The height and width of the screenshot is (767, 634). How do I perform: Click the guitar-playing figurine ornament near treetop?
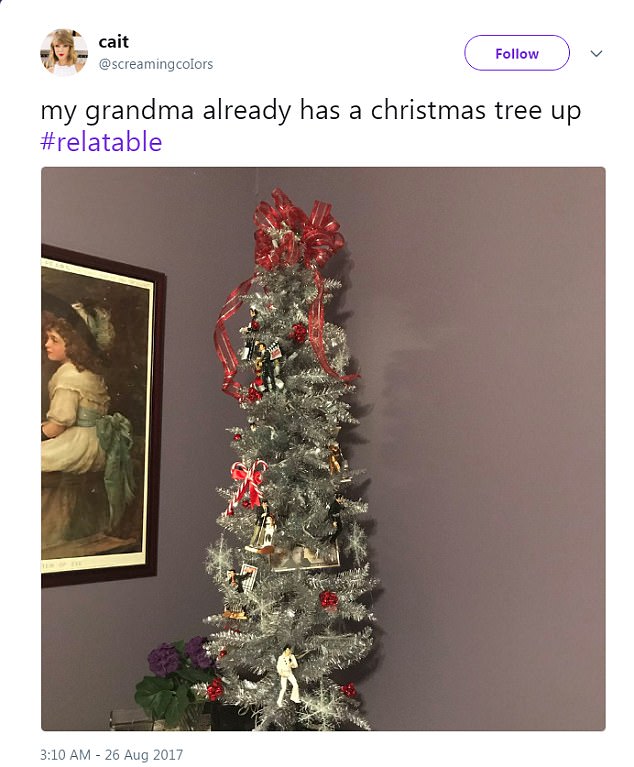(264, 364)
